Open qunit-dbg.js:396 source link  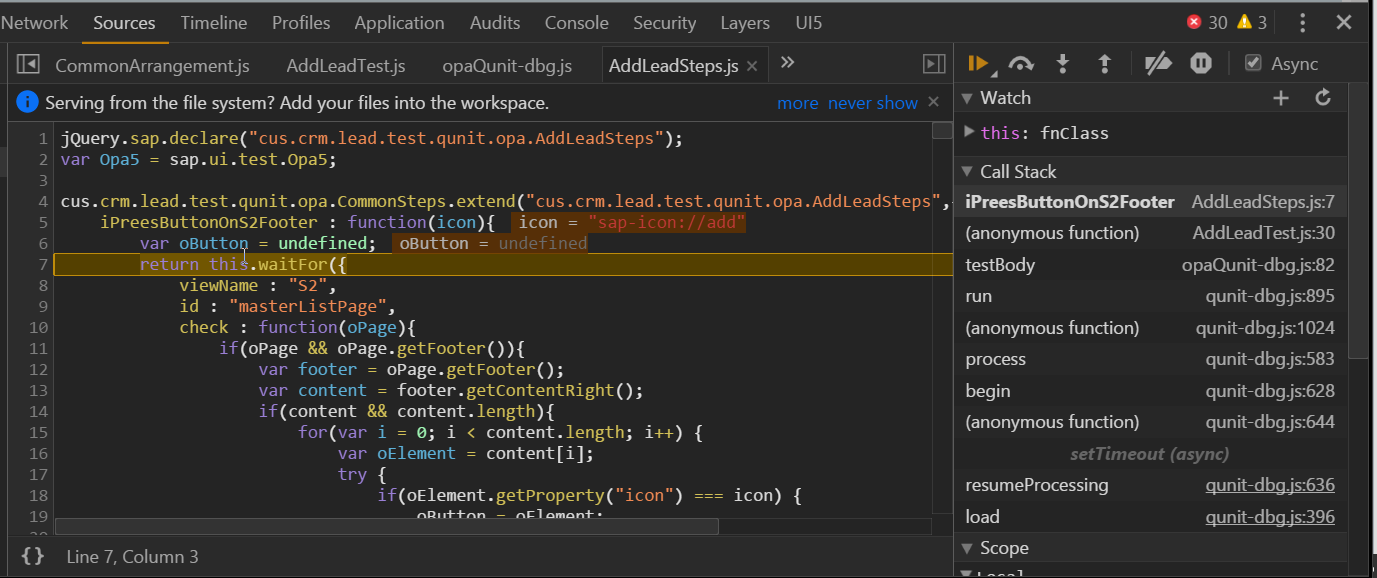pos(1270,517)
